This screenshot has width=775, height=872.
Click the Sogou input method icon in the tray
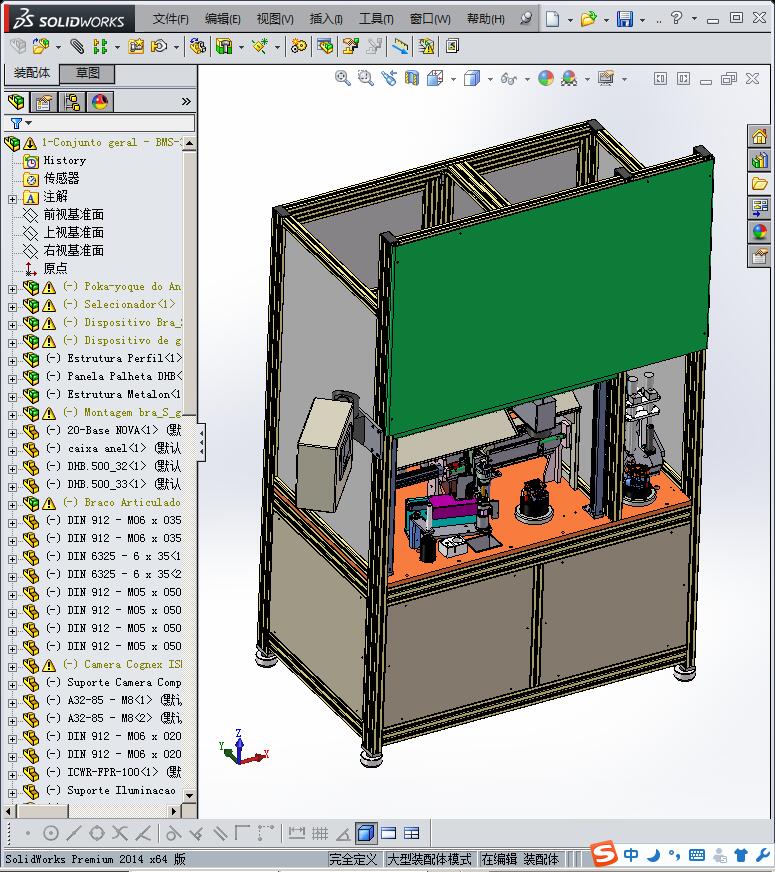coord(604,855)
